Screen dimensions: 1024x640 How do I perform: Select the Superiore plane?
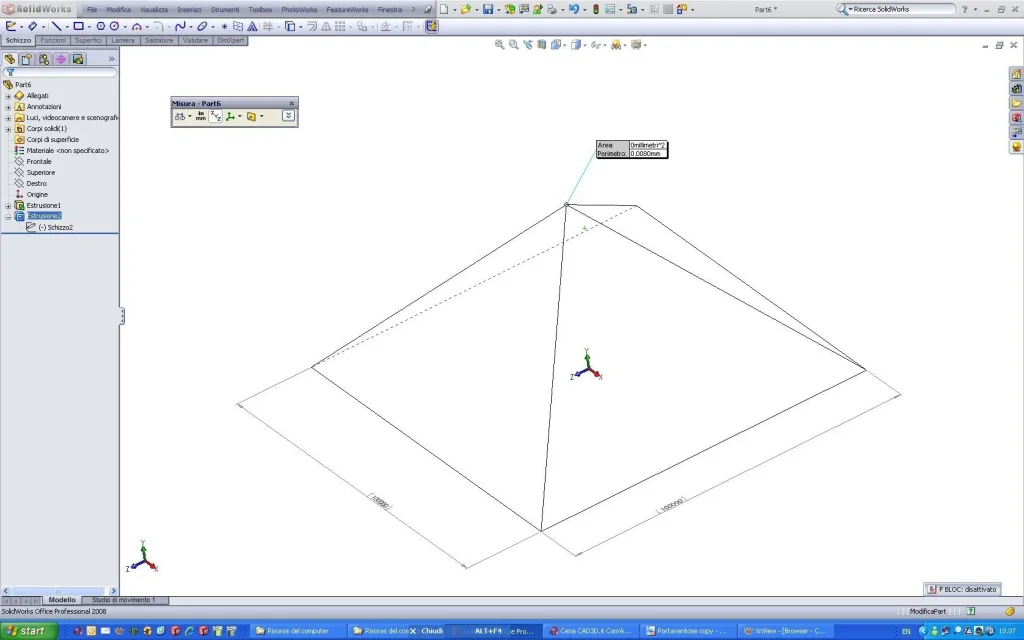[40, 172]
